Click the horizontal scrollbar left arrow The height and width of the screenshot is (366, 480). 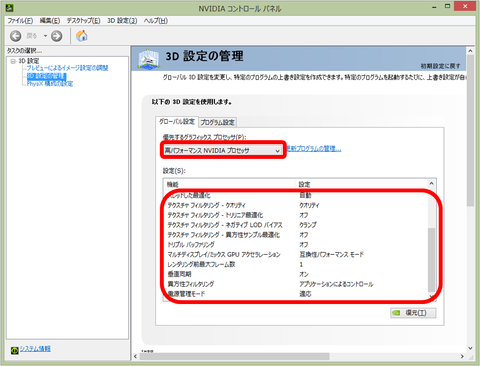[x=135, y=356]
